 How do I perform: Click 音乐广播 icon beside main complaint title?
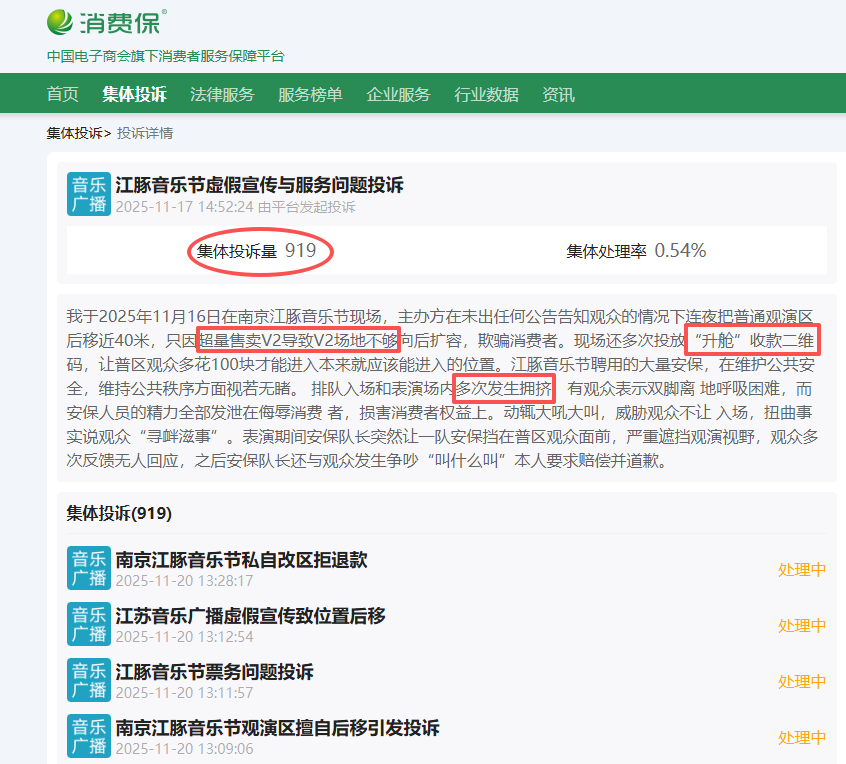click(88, 194)
